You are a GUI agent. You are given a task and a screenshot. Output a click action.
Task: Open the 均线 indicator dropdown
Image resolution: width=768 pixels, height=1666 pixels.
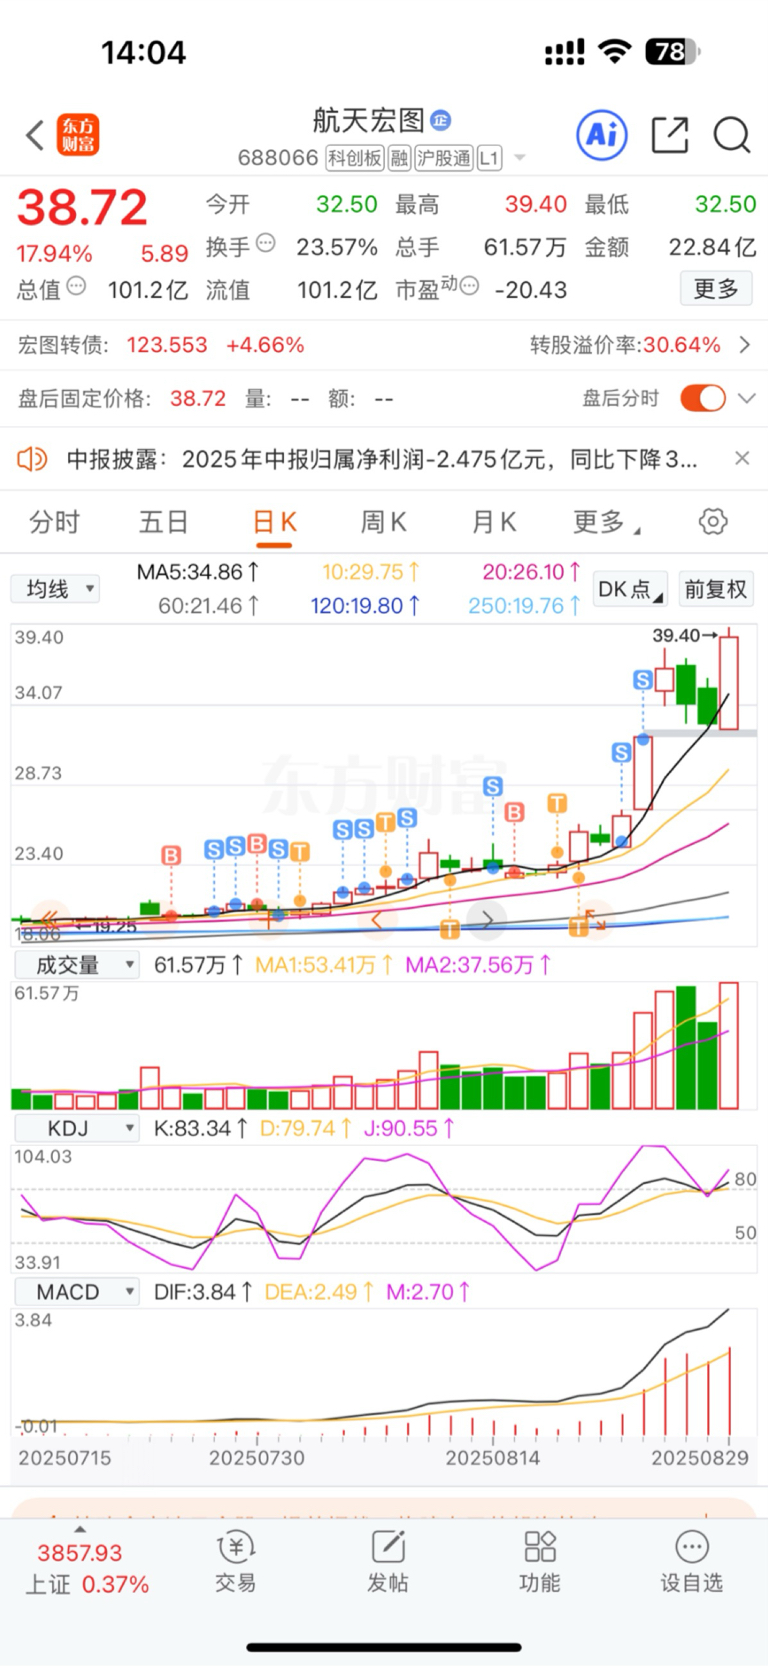point(56,589)
